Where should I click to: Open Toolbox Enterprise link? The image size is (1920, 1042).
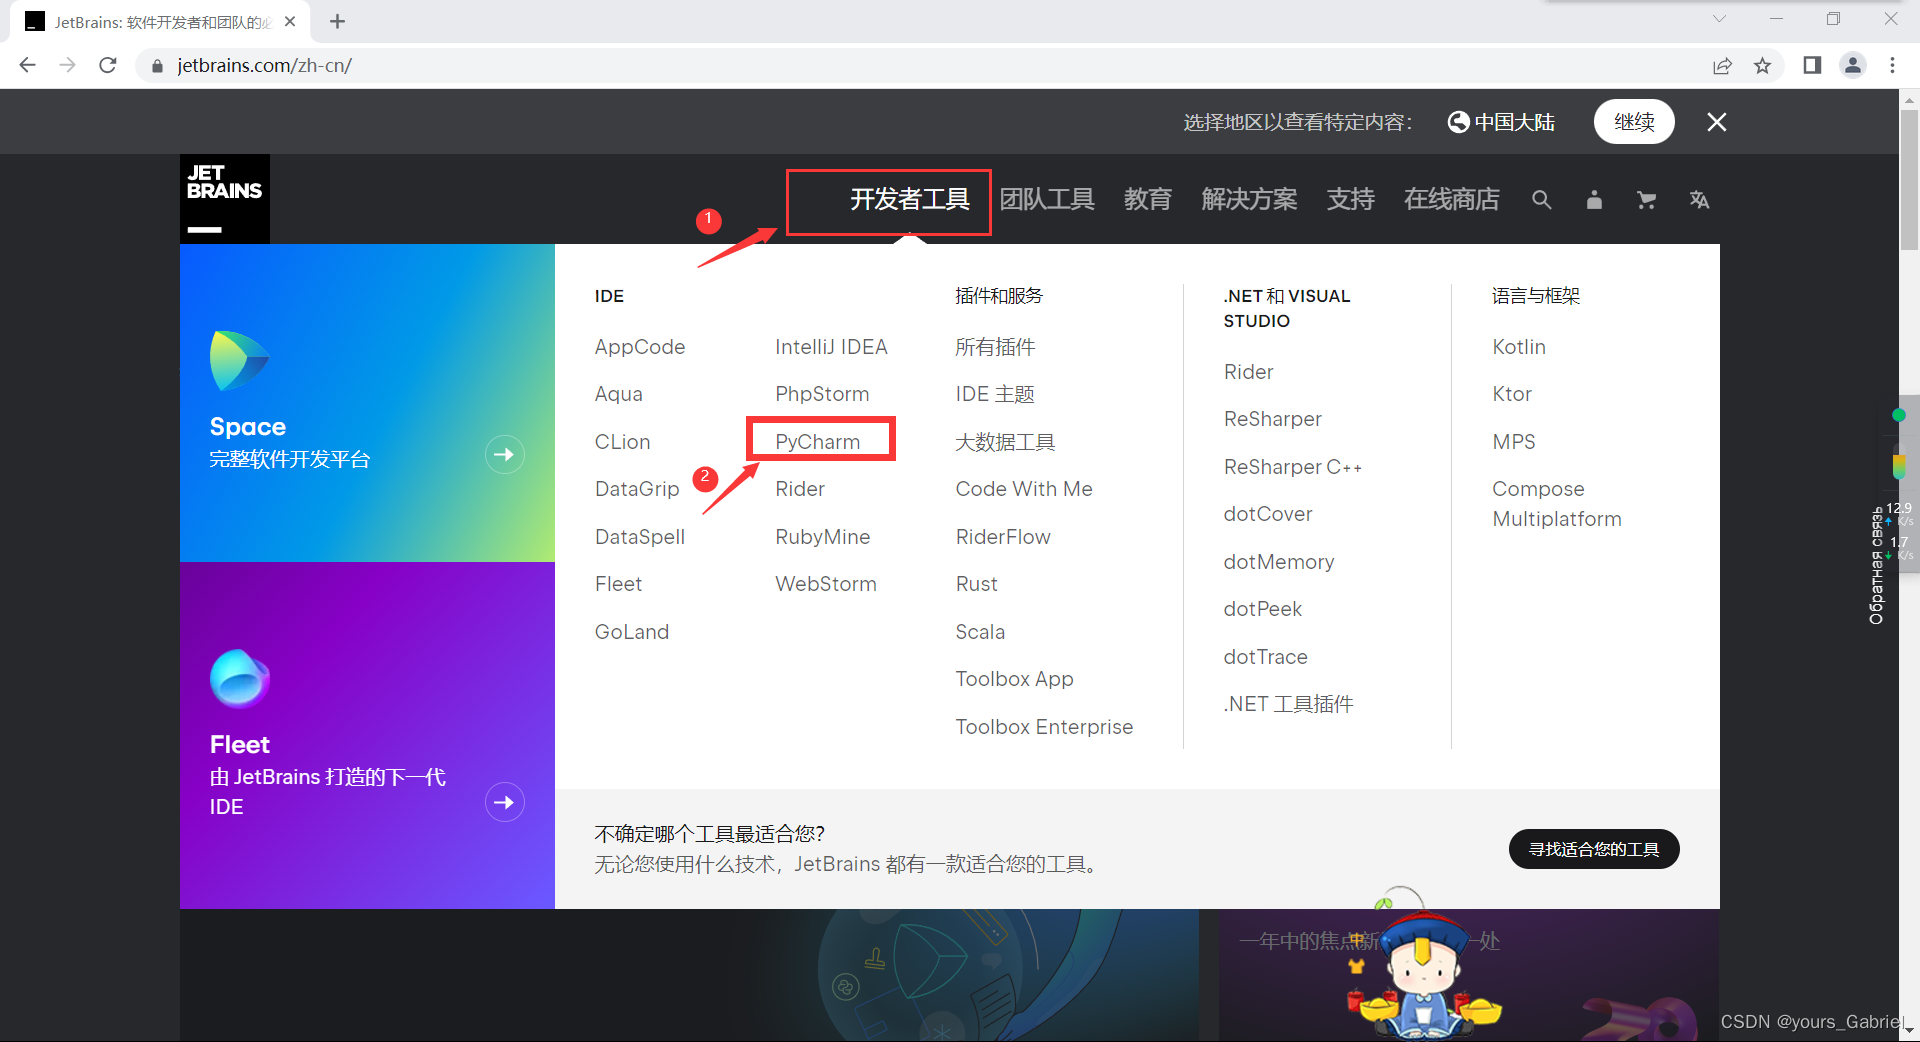click(x=1044, y=727)
